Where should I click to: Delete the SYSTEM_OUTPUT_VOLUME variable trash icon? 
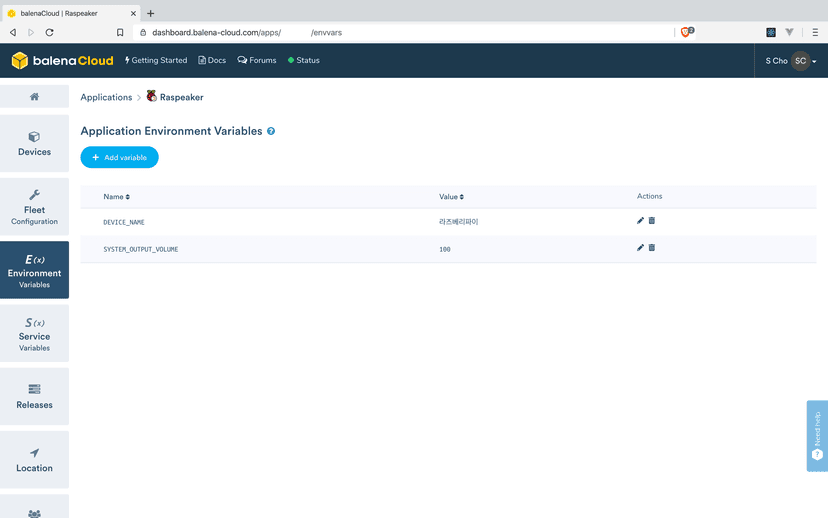click(652, 248)
